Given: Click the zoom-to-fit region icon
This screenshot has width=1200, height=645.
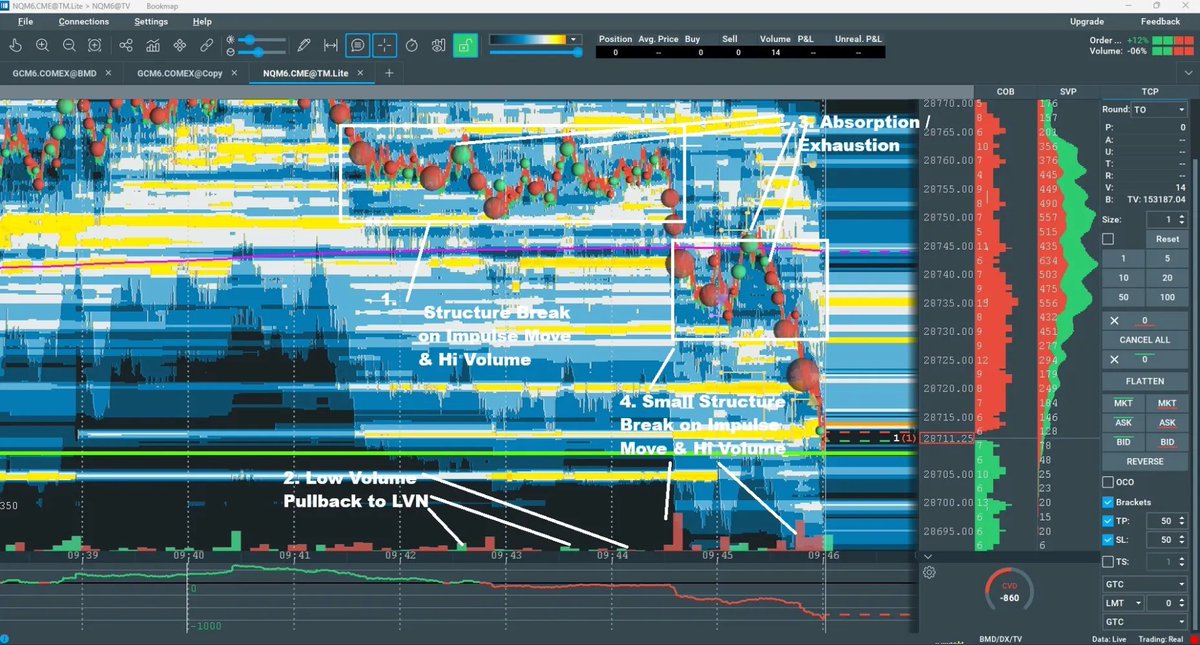Looking at the screenshot, I should tap(95, 45).
